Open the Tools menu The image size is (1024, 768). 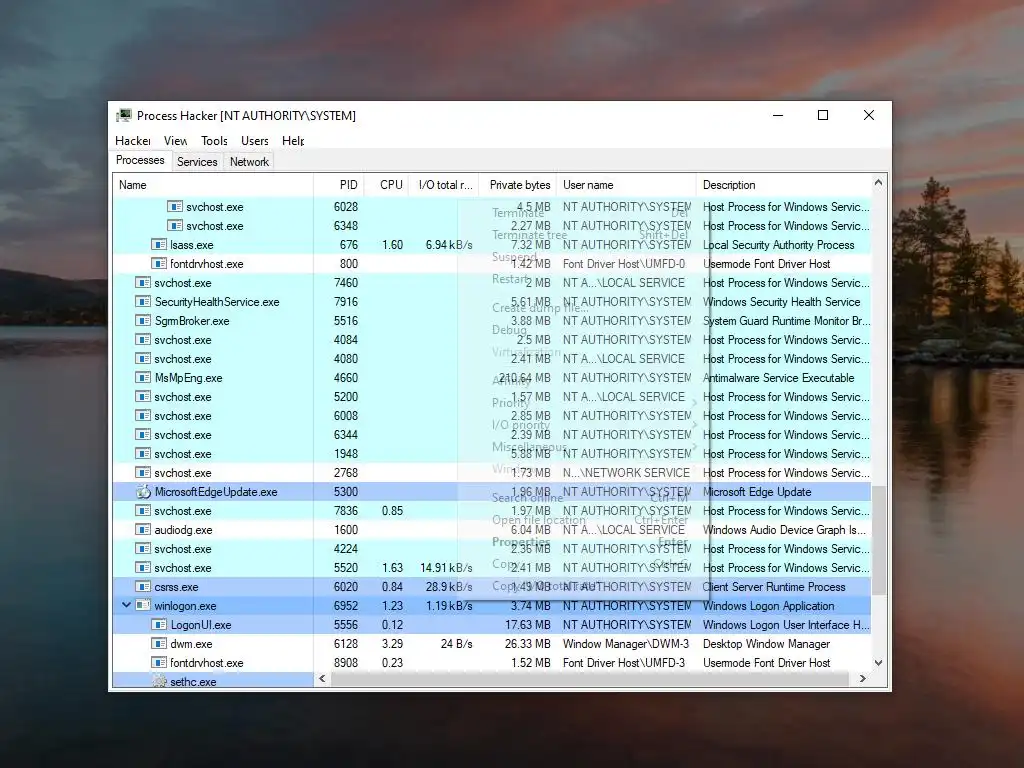[x=214, y=140]
